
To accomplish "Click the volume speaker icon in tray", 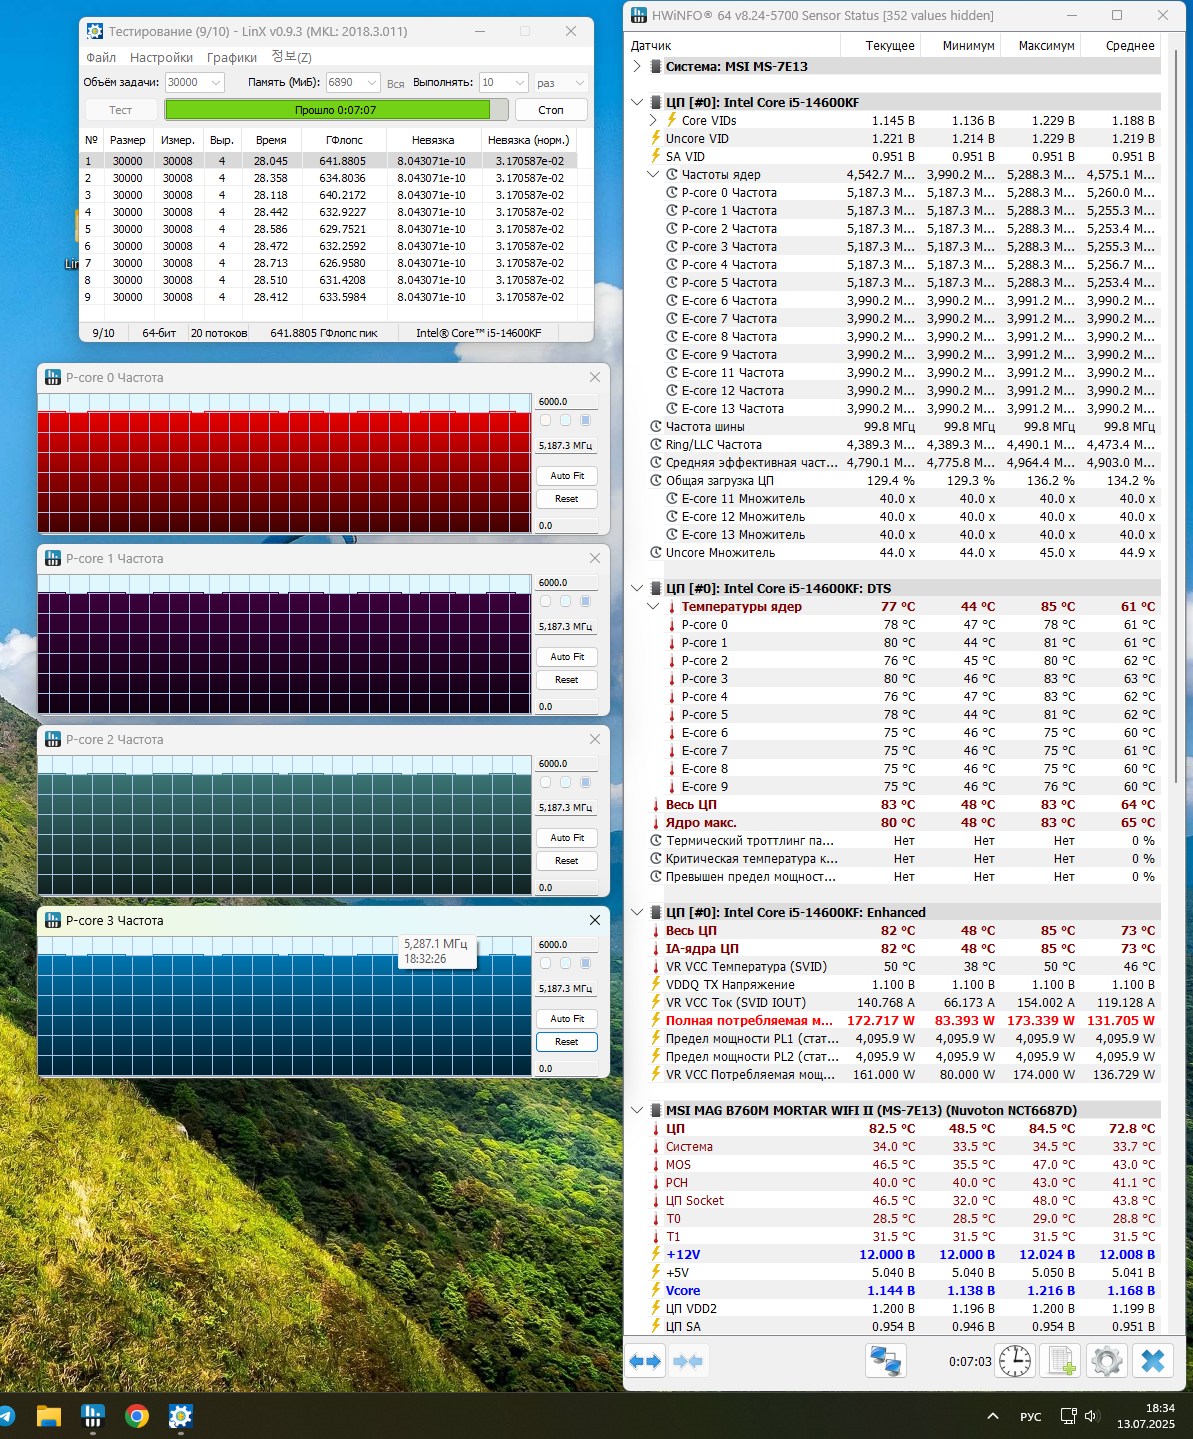I will coord(1091,1416).
